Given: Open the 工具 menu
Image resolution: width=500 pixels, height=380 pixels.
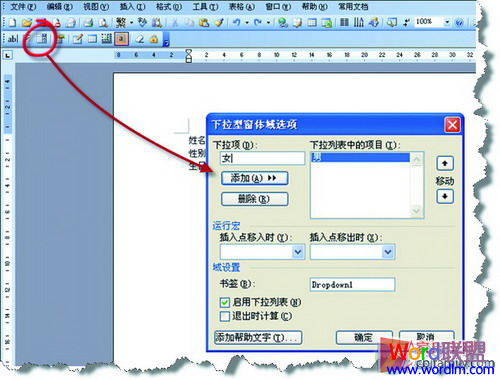Looking at the screenshot, I should click(x=205, y=7).
